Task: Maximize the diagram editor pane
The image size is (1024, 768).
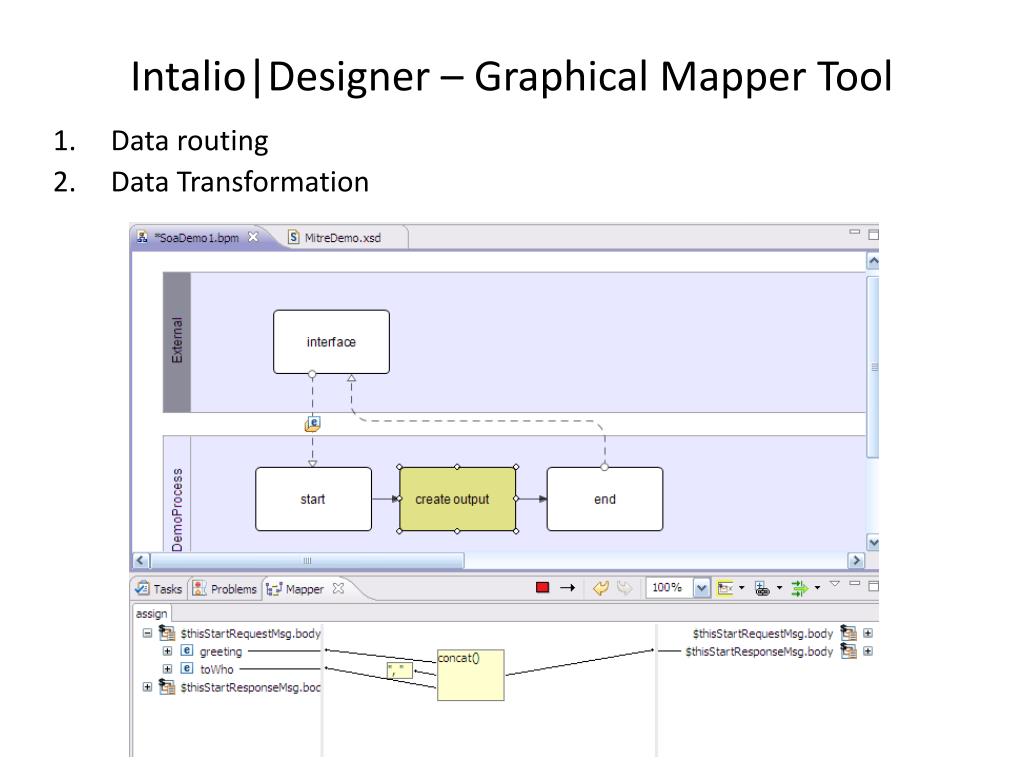Action: [x=874, y=234]
